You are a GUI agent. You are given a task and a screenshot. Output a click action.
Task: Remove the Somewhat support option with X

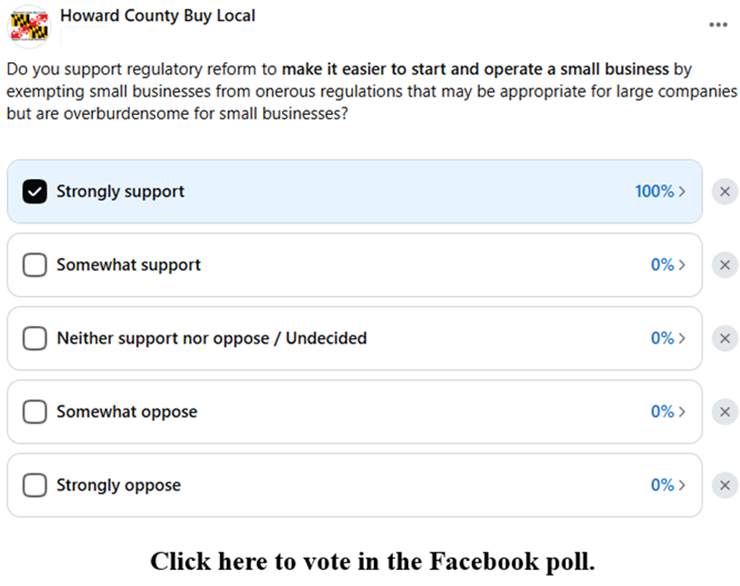[725, 265]
